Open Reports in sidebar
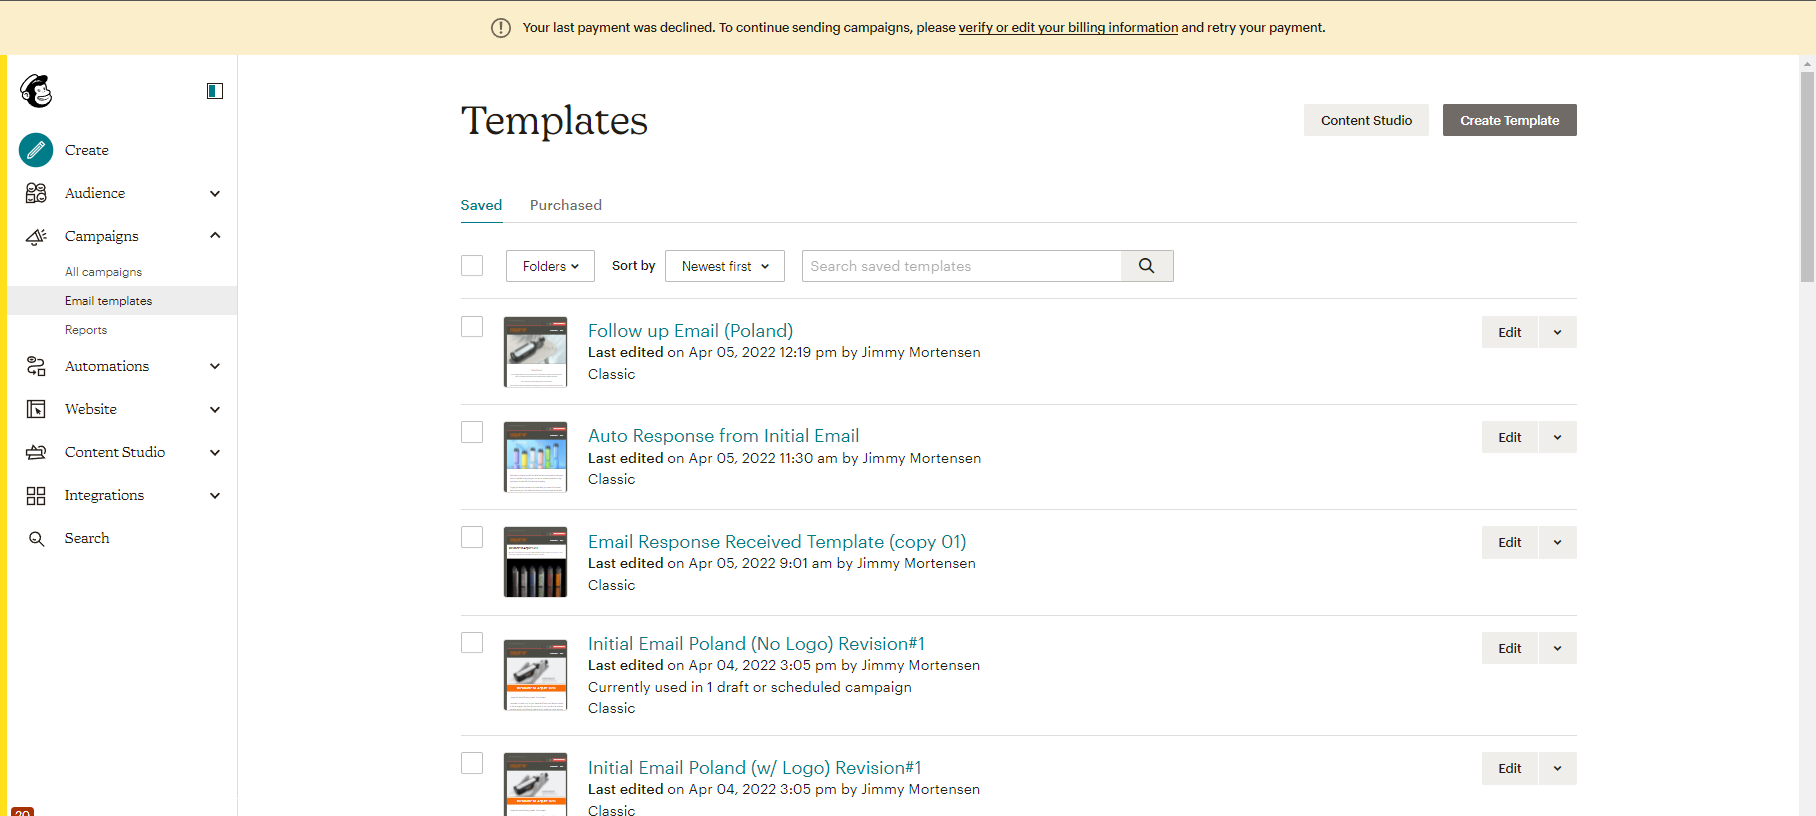Image resolution: width=1816 pixels, height=816 pixels. coord(86,330)
